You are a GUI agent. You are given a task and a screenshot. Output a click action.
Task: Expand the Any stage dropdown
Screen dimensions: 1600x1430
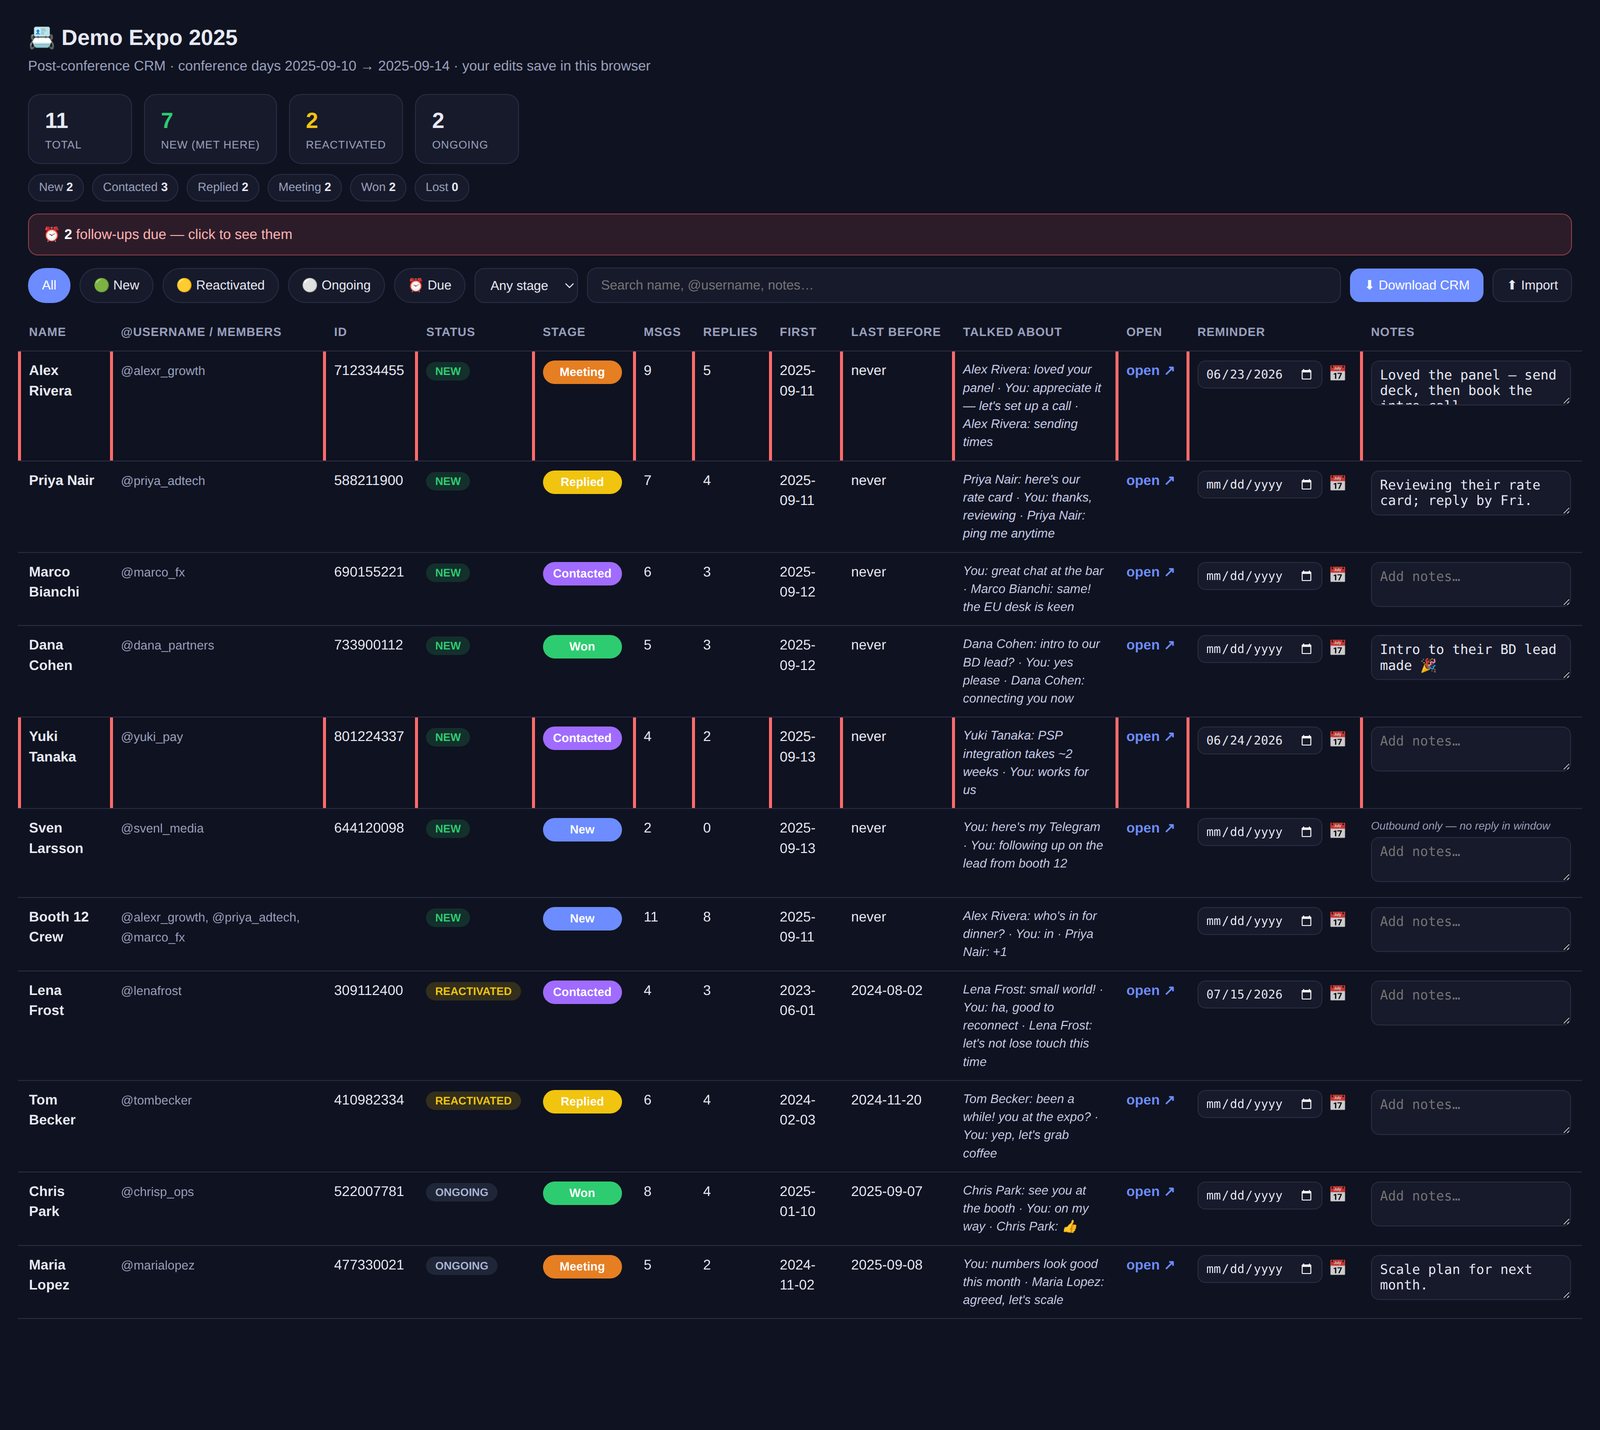pyautogui.click(x=526, y=285)
